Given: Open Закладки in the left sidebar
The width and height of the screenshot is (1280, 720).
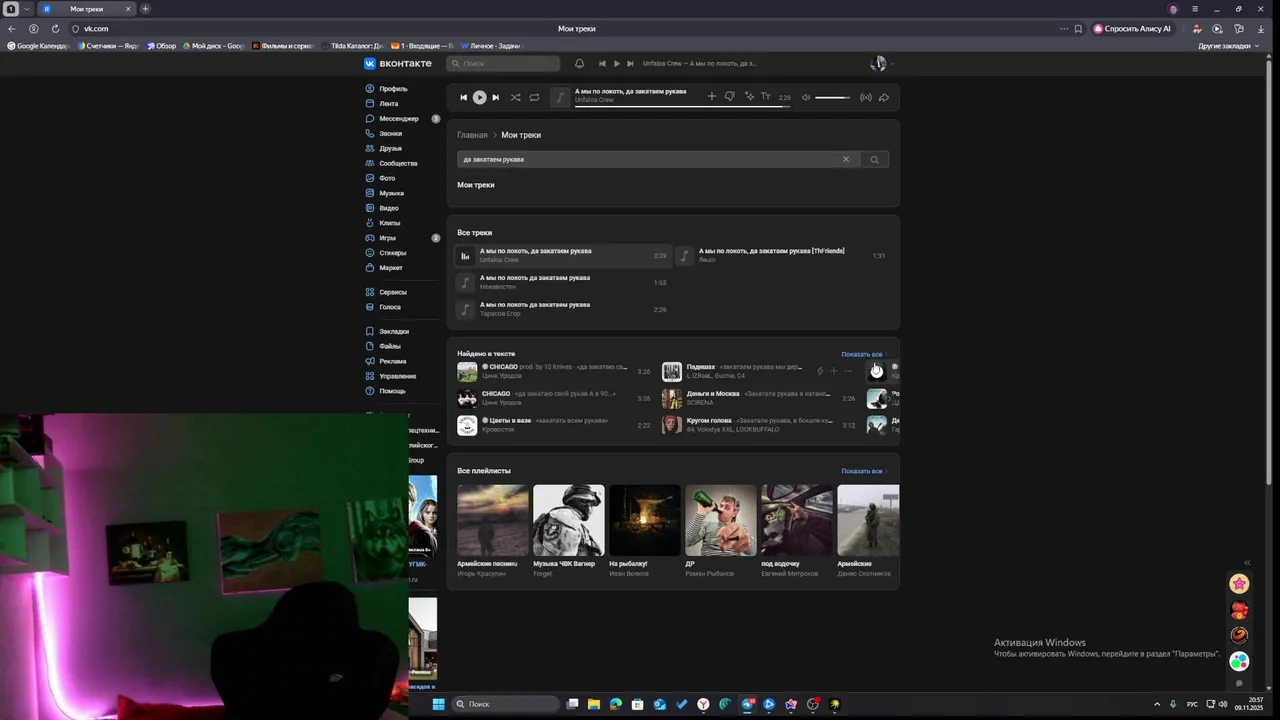Looking at the screenshot, I should tap(394, 331).
